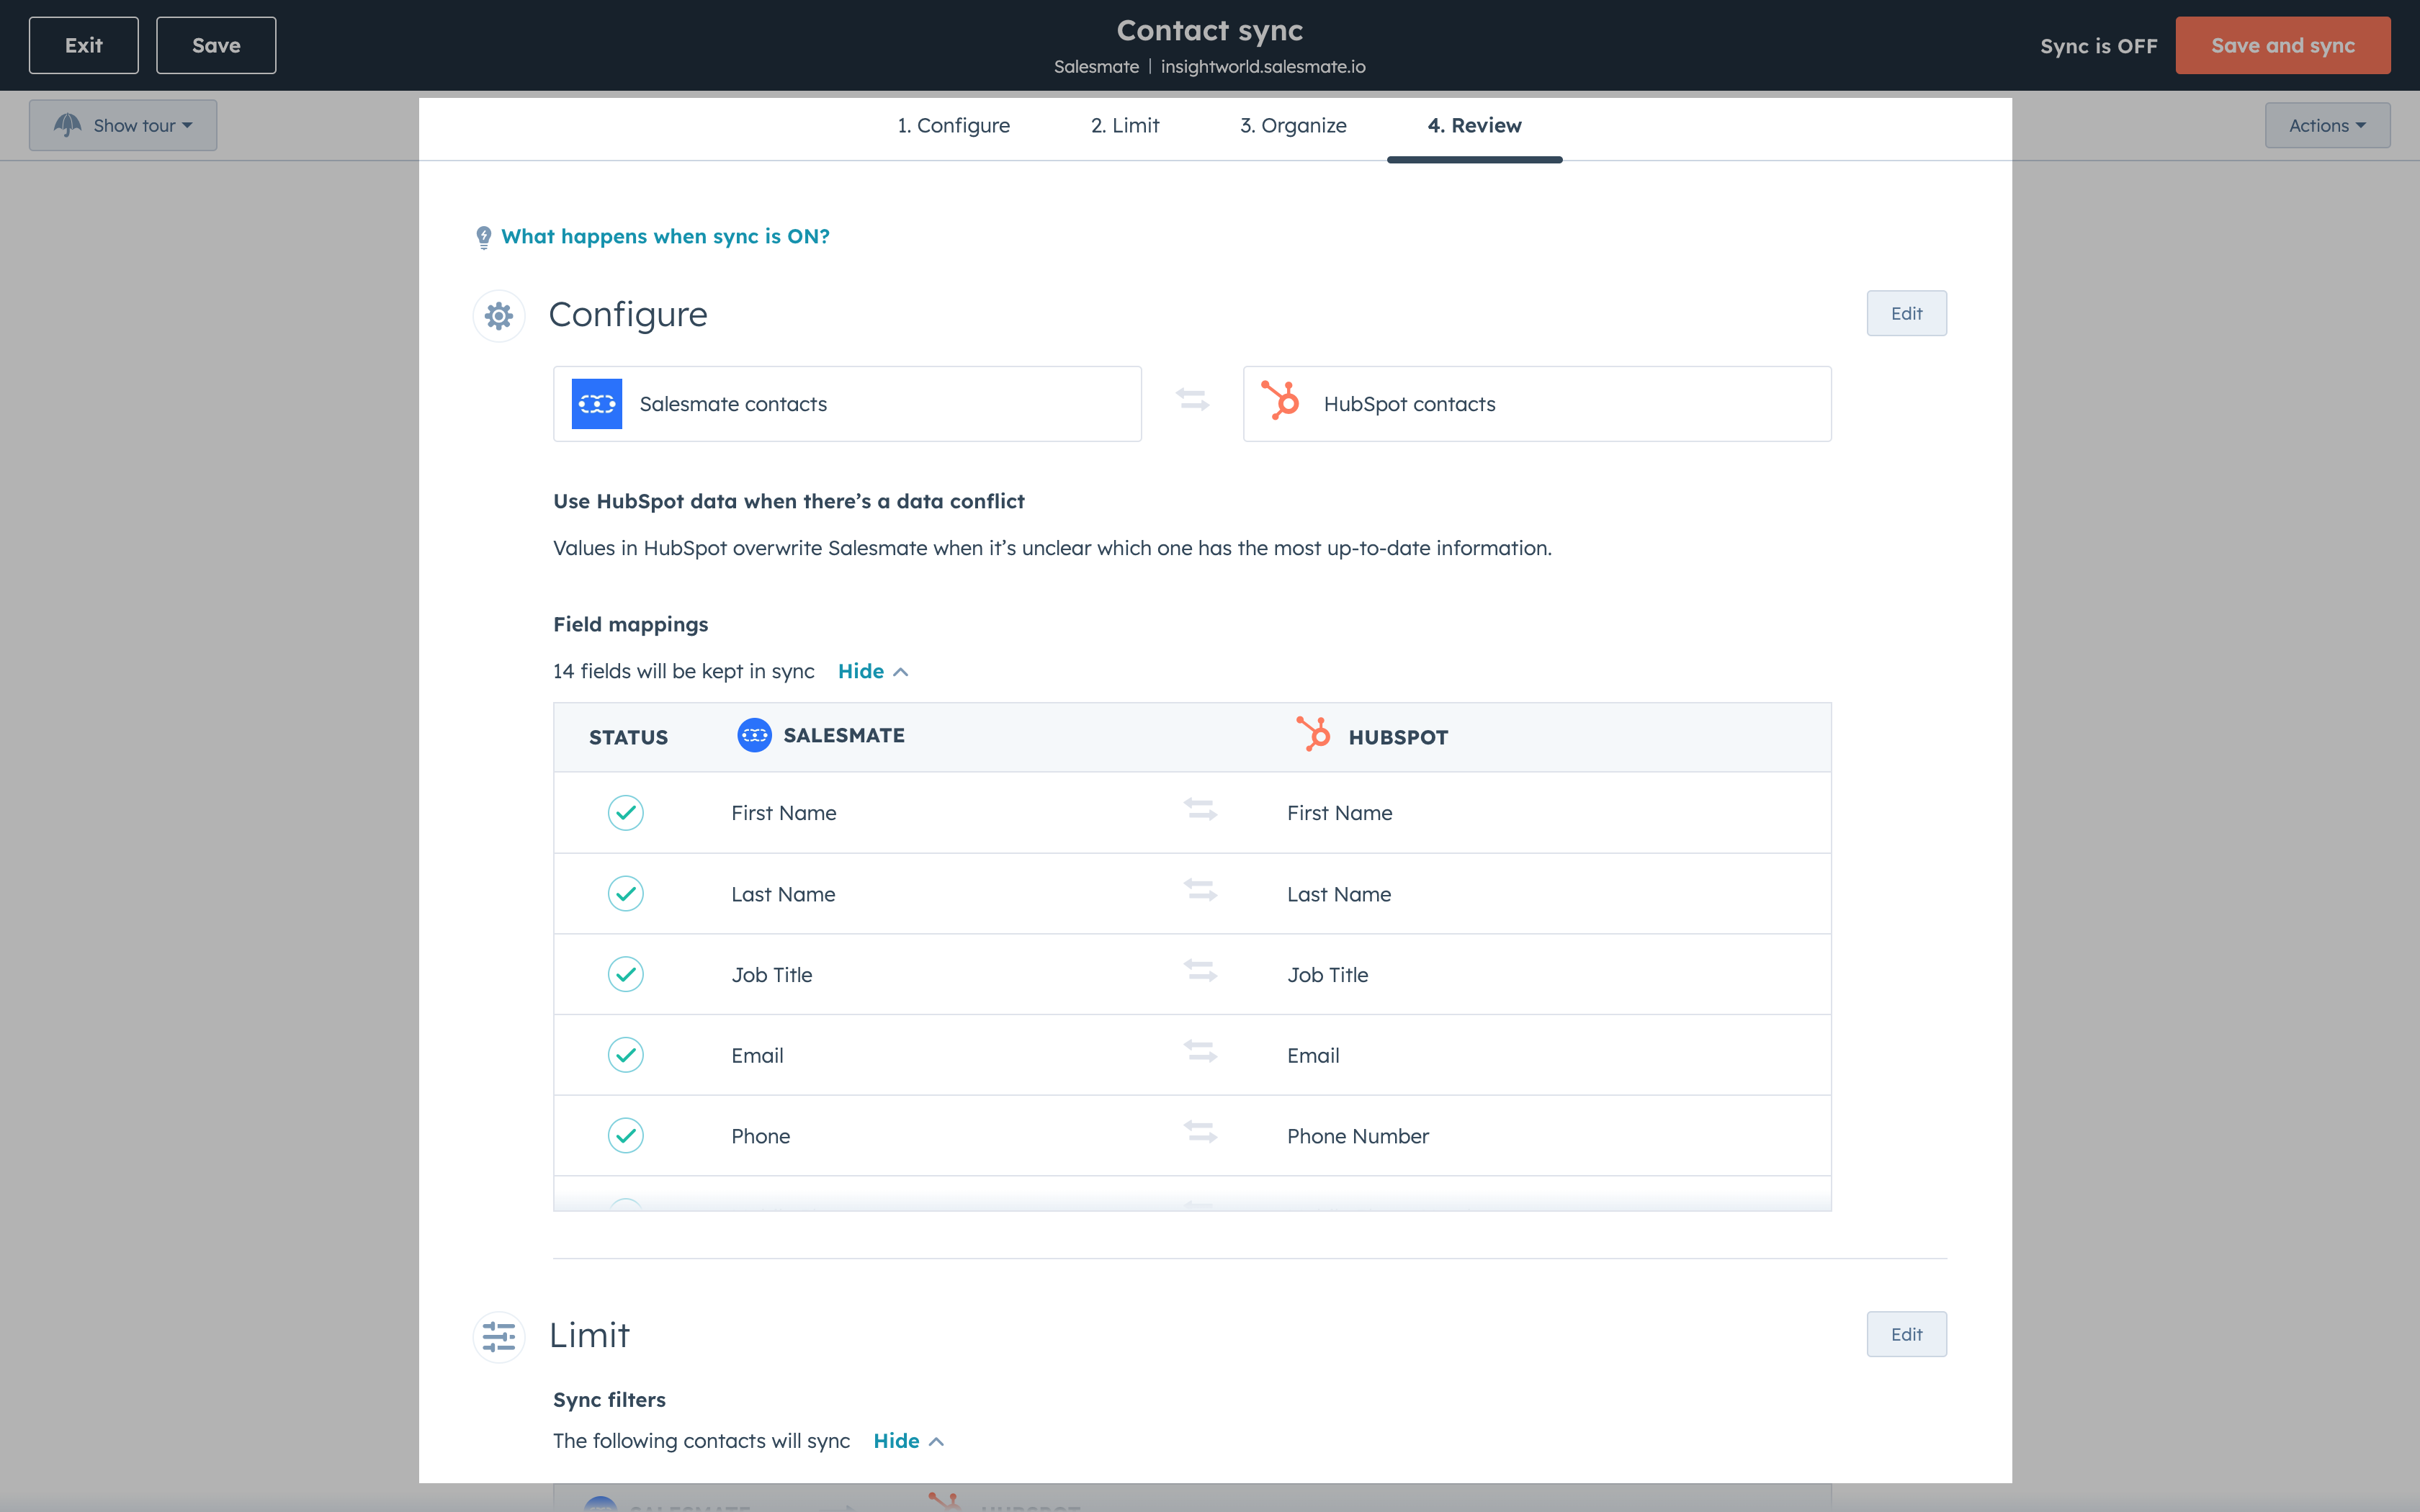
Task: Click HubSpot 'Email' field cell
Action: pyautogui.click(x=1313, y=1055)
